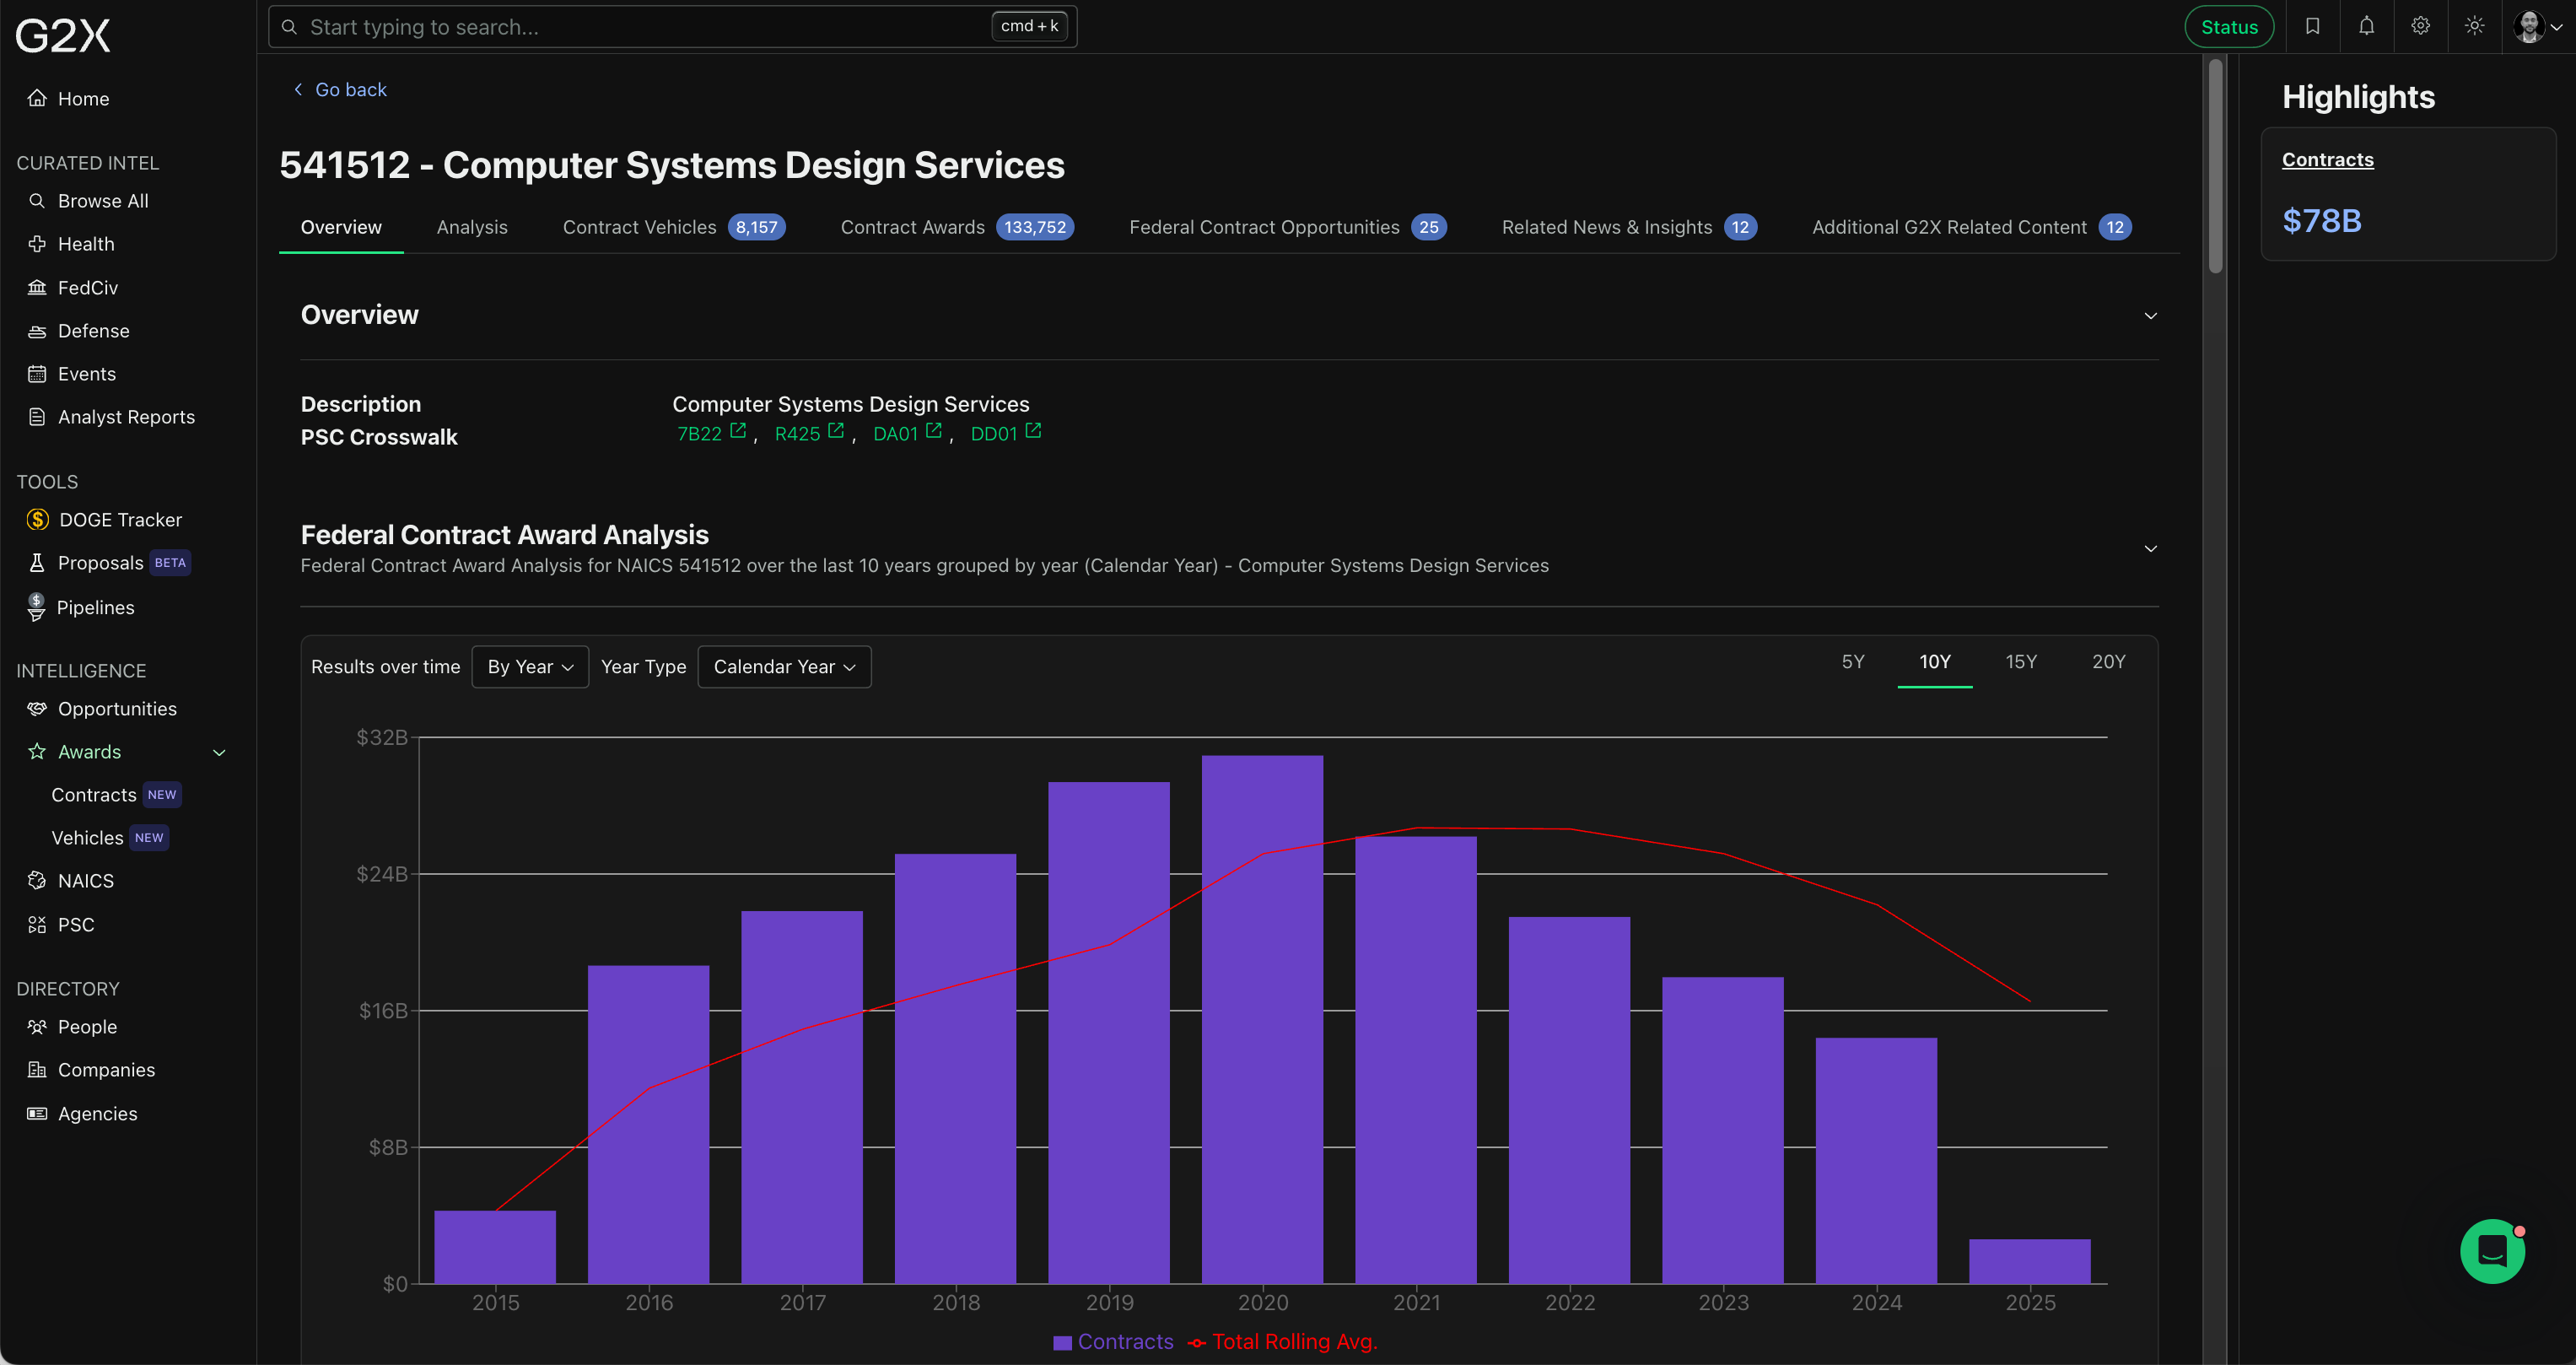The width and height of the screenshot is (2576, 1365).
Task: Open the By Year results dropdown
Action: tap(530, 666)
